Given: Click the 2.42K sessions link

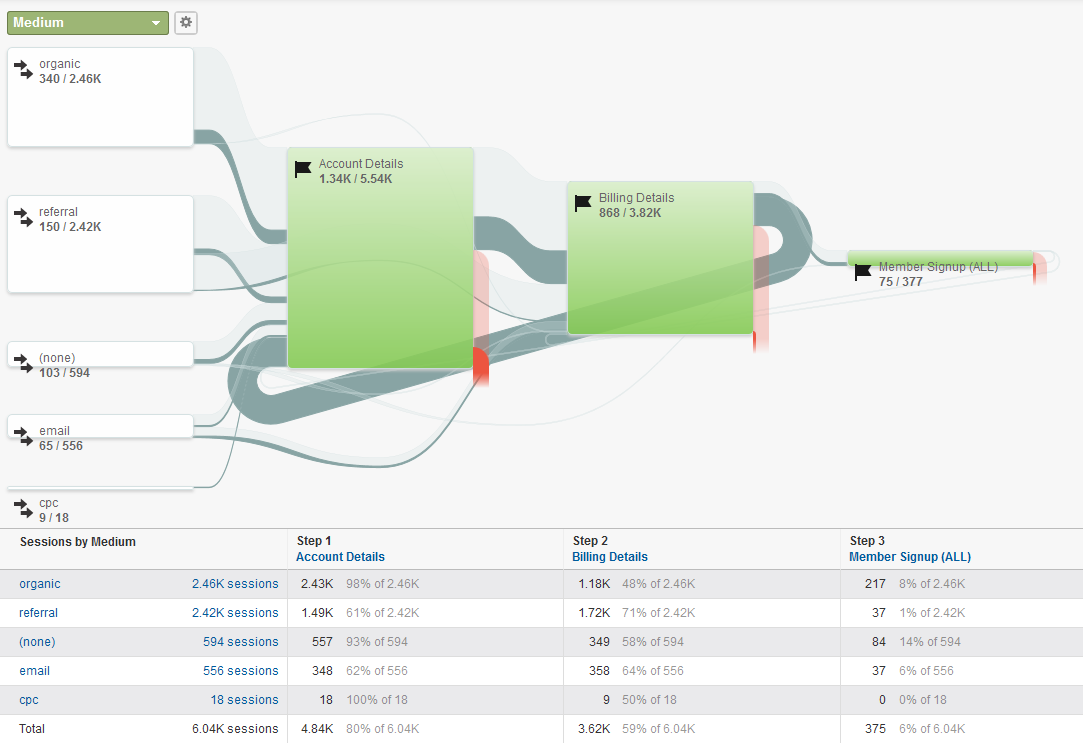Looking at the screenshot, I should 236,613.
